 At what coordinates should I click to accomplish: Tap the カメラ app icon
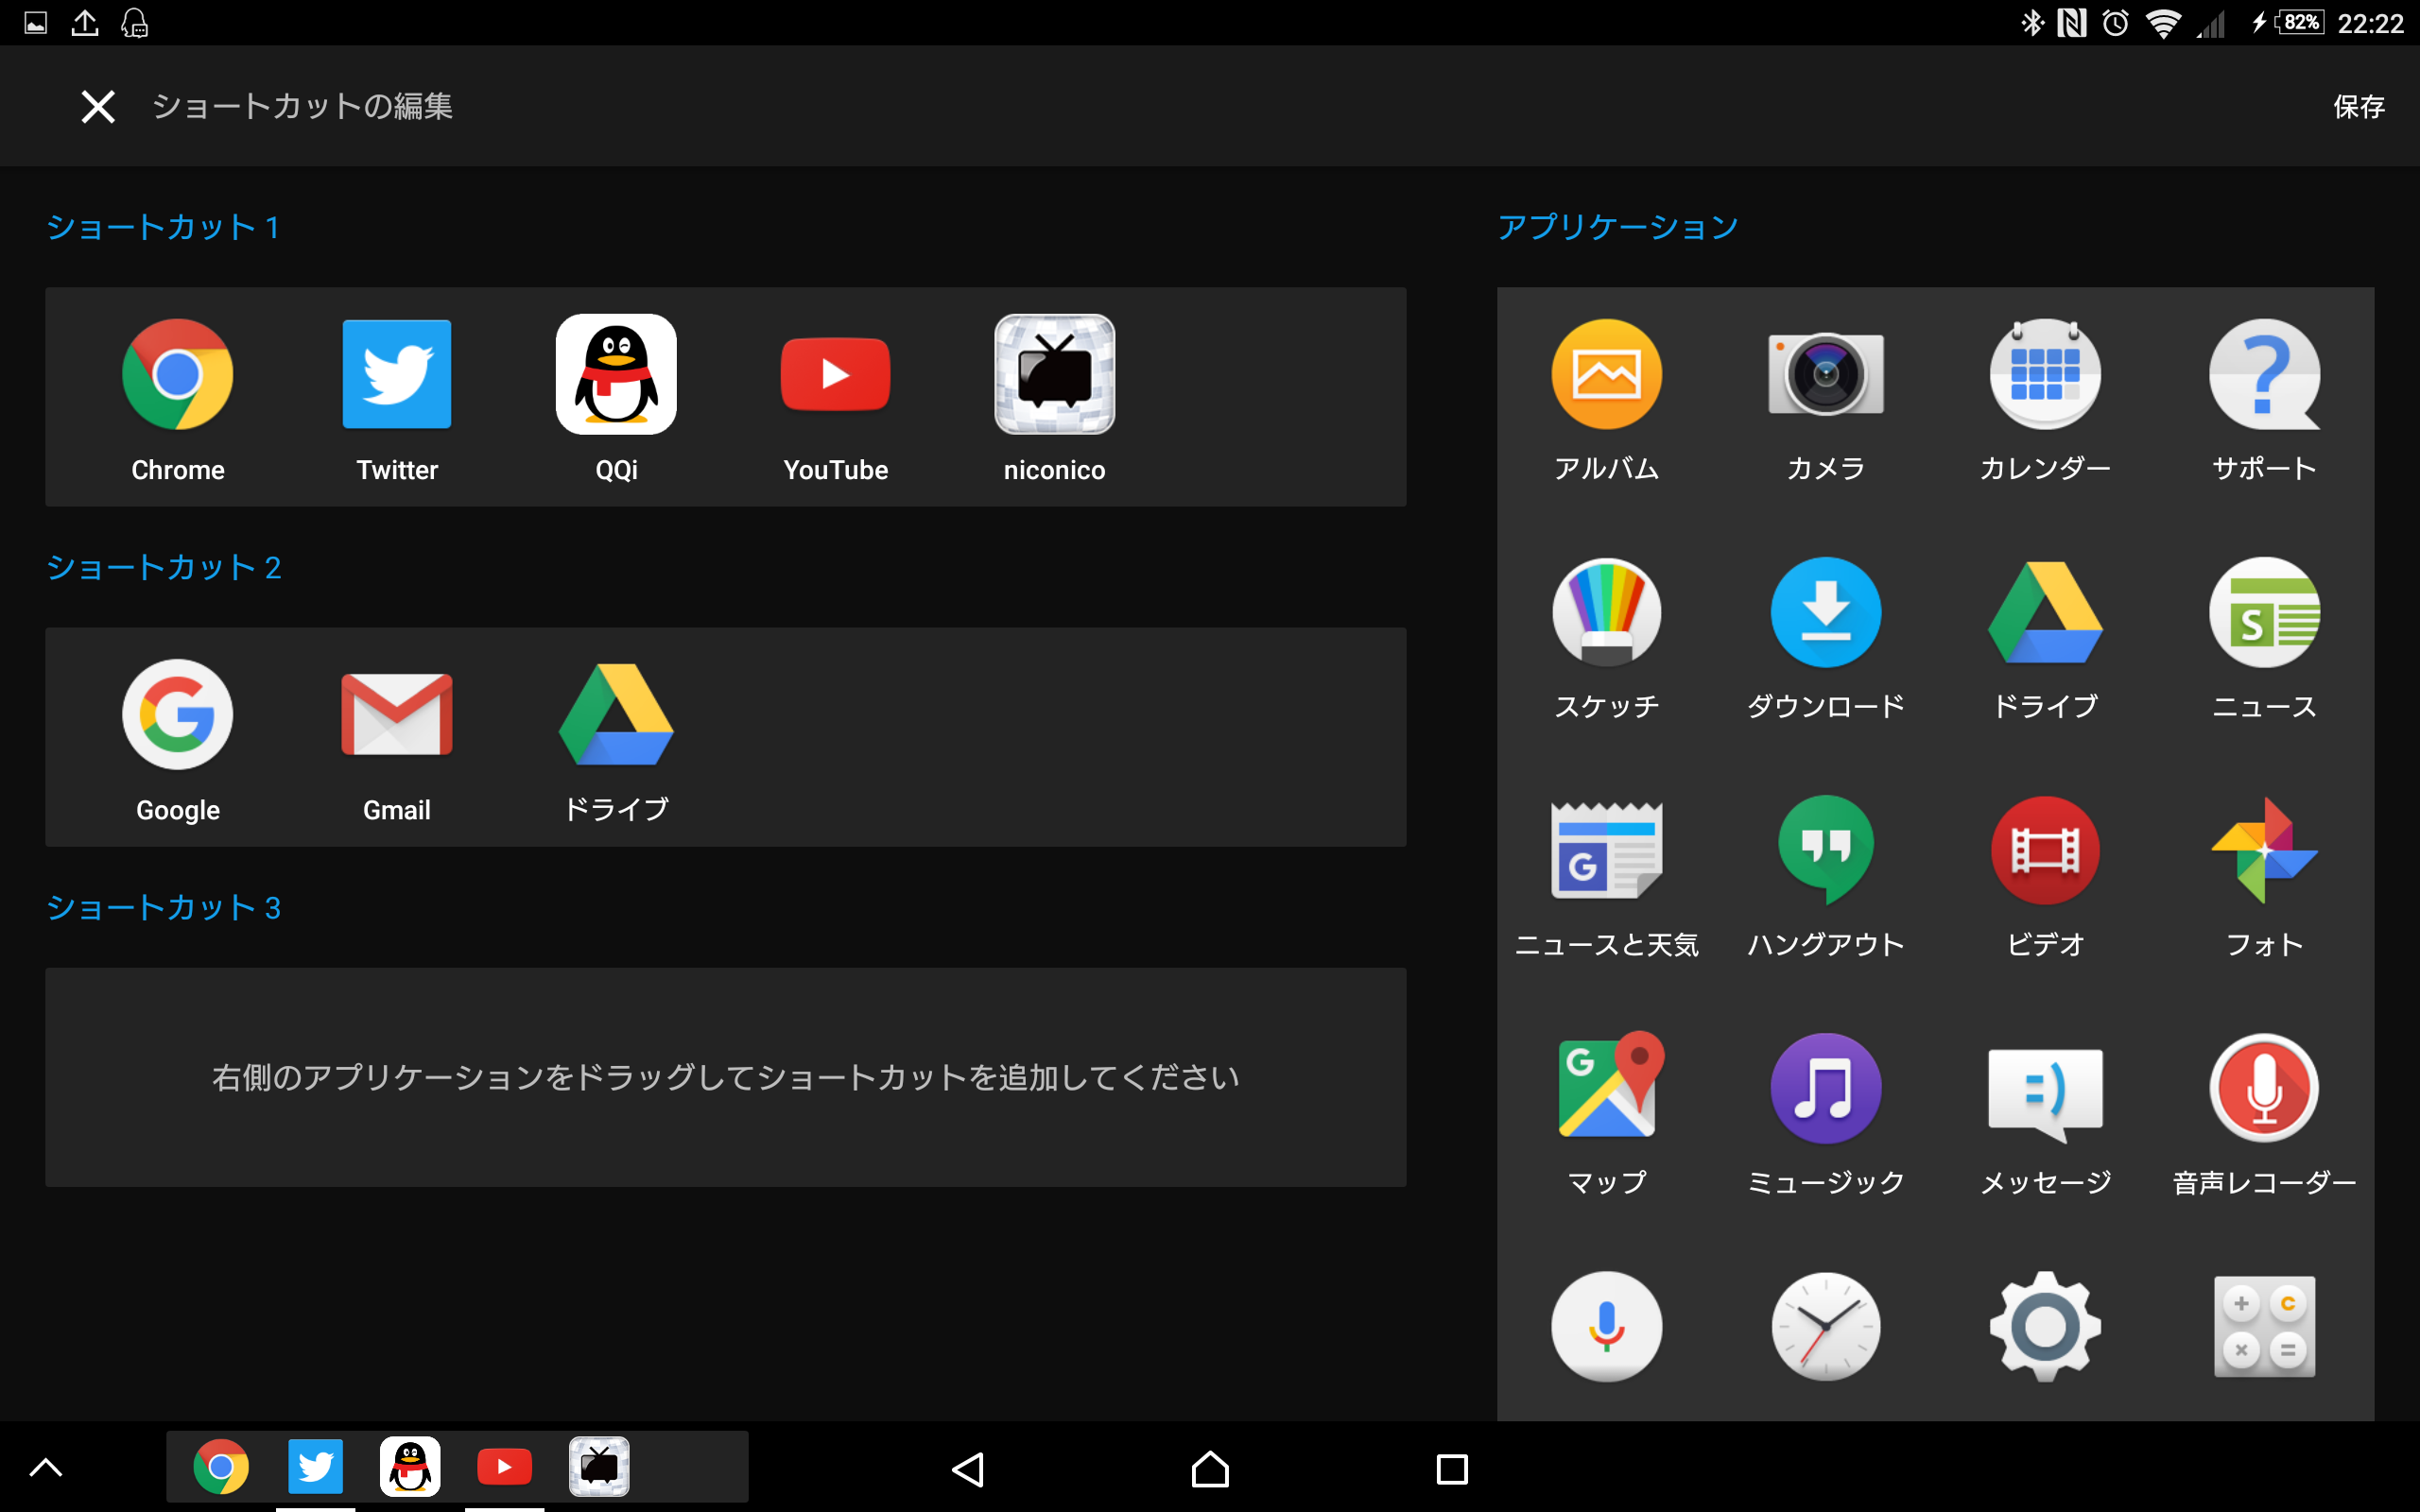[x=1826, y=375]
